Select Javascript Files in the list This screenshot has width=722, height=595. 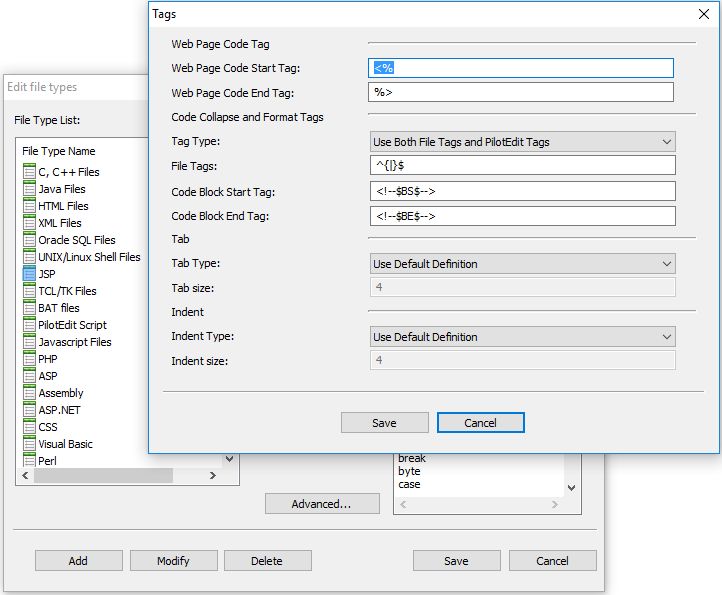point(75,342)
